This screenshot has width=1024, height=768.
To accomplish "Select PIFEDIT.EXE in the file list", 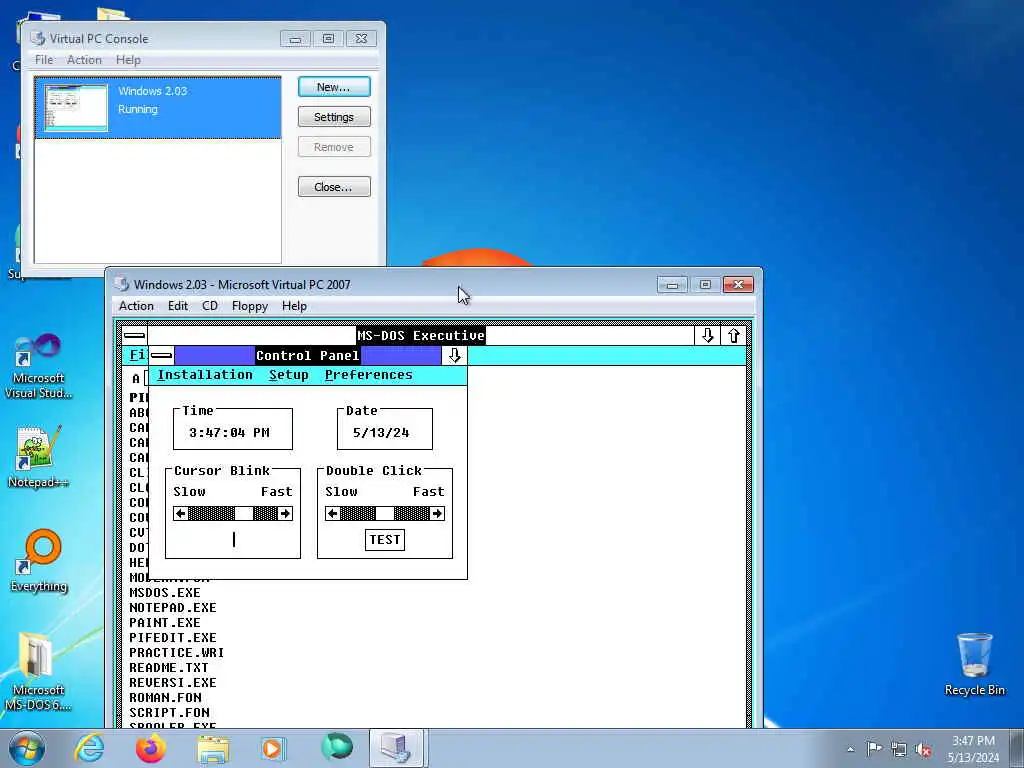I will click(x=172, y=637).
